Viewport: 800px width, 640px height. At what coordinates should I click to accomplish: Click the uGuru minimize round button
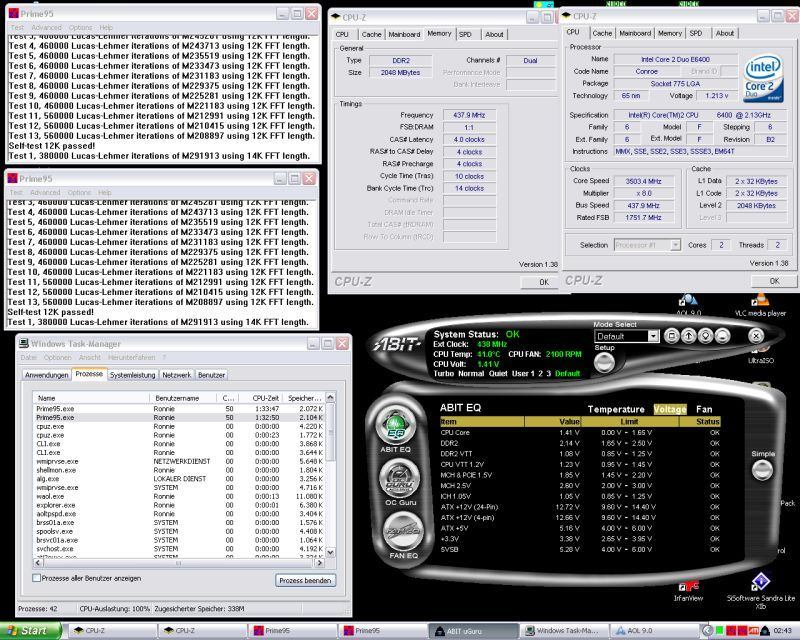[722, 336]
